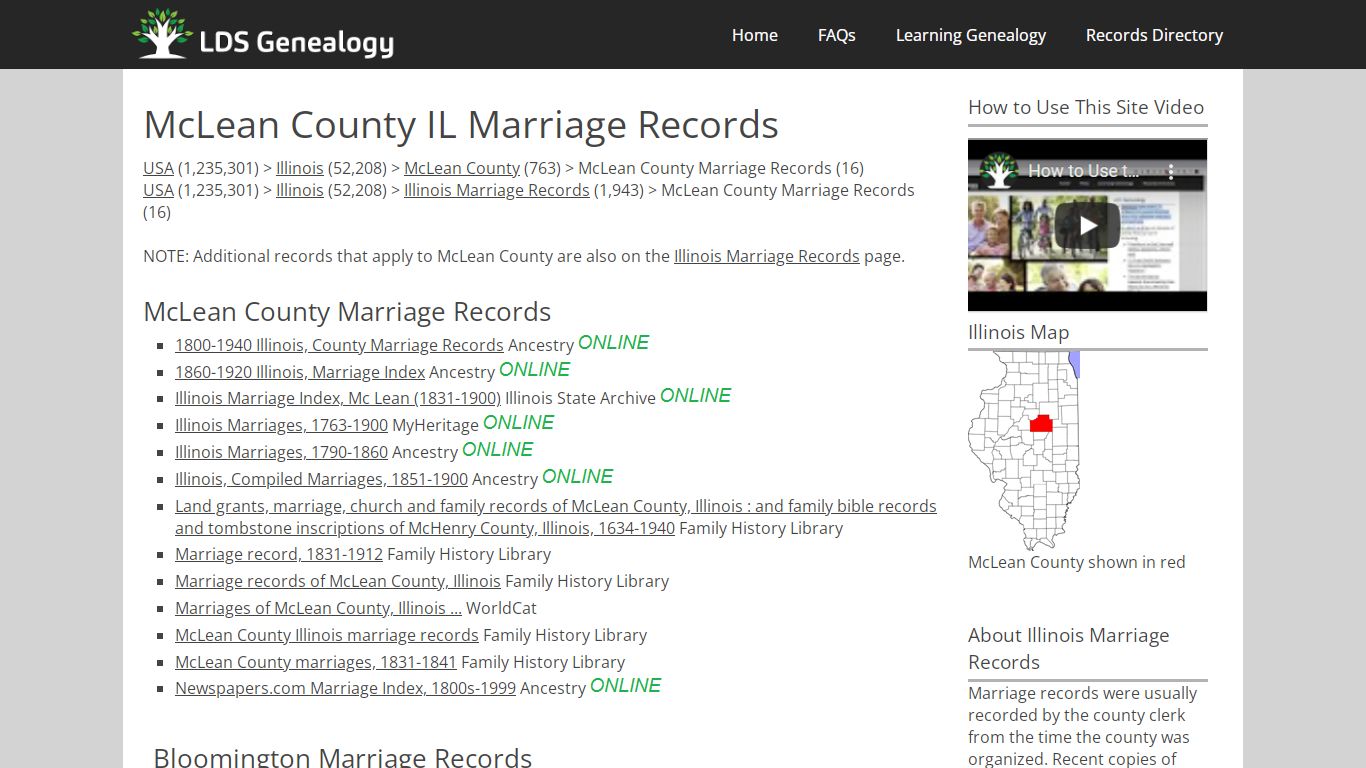Screen dimensions: 1366x768
Task: Open 1800-1940 Illinois, County Marriage Records
Action: pyautogui.click(x=339, y=345)
